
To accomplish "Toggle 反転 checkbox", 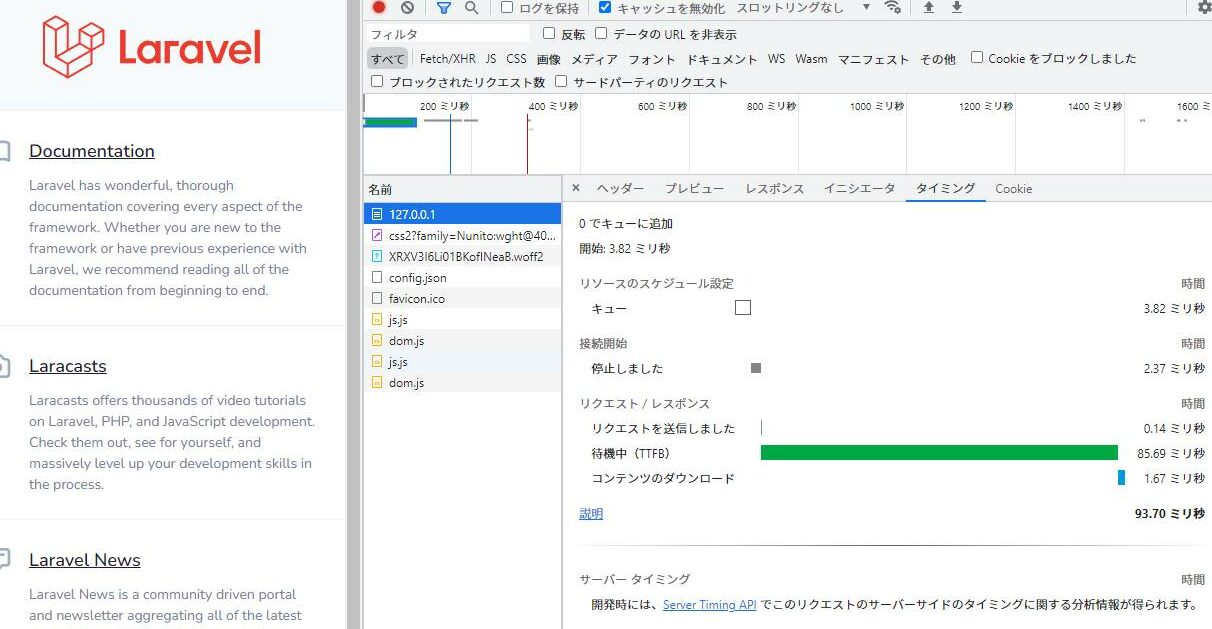I will pyautogui.click(x=549, y=33).
